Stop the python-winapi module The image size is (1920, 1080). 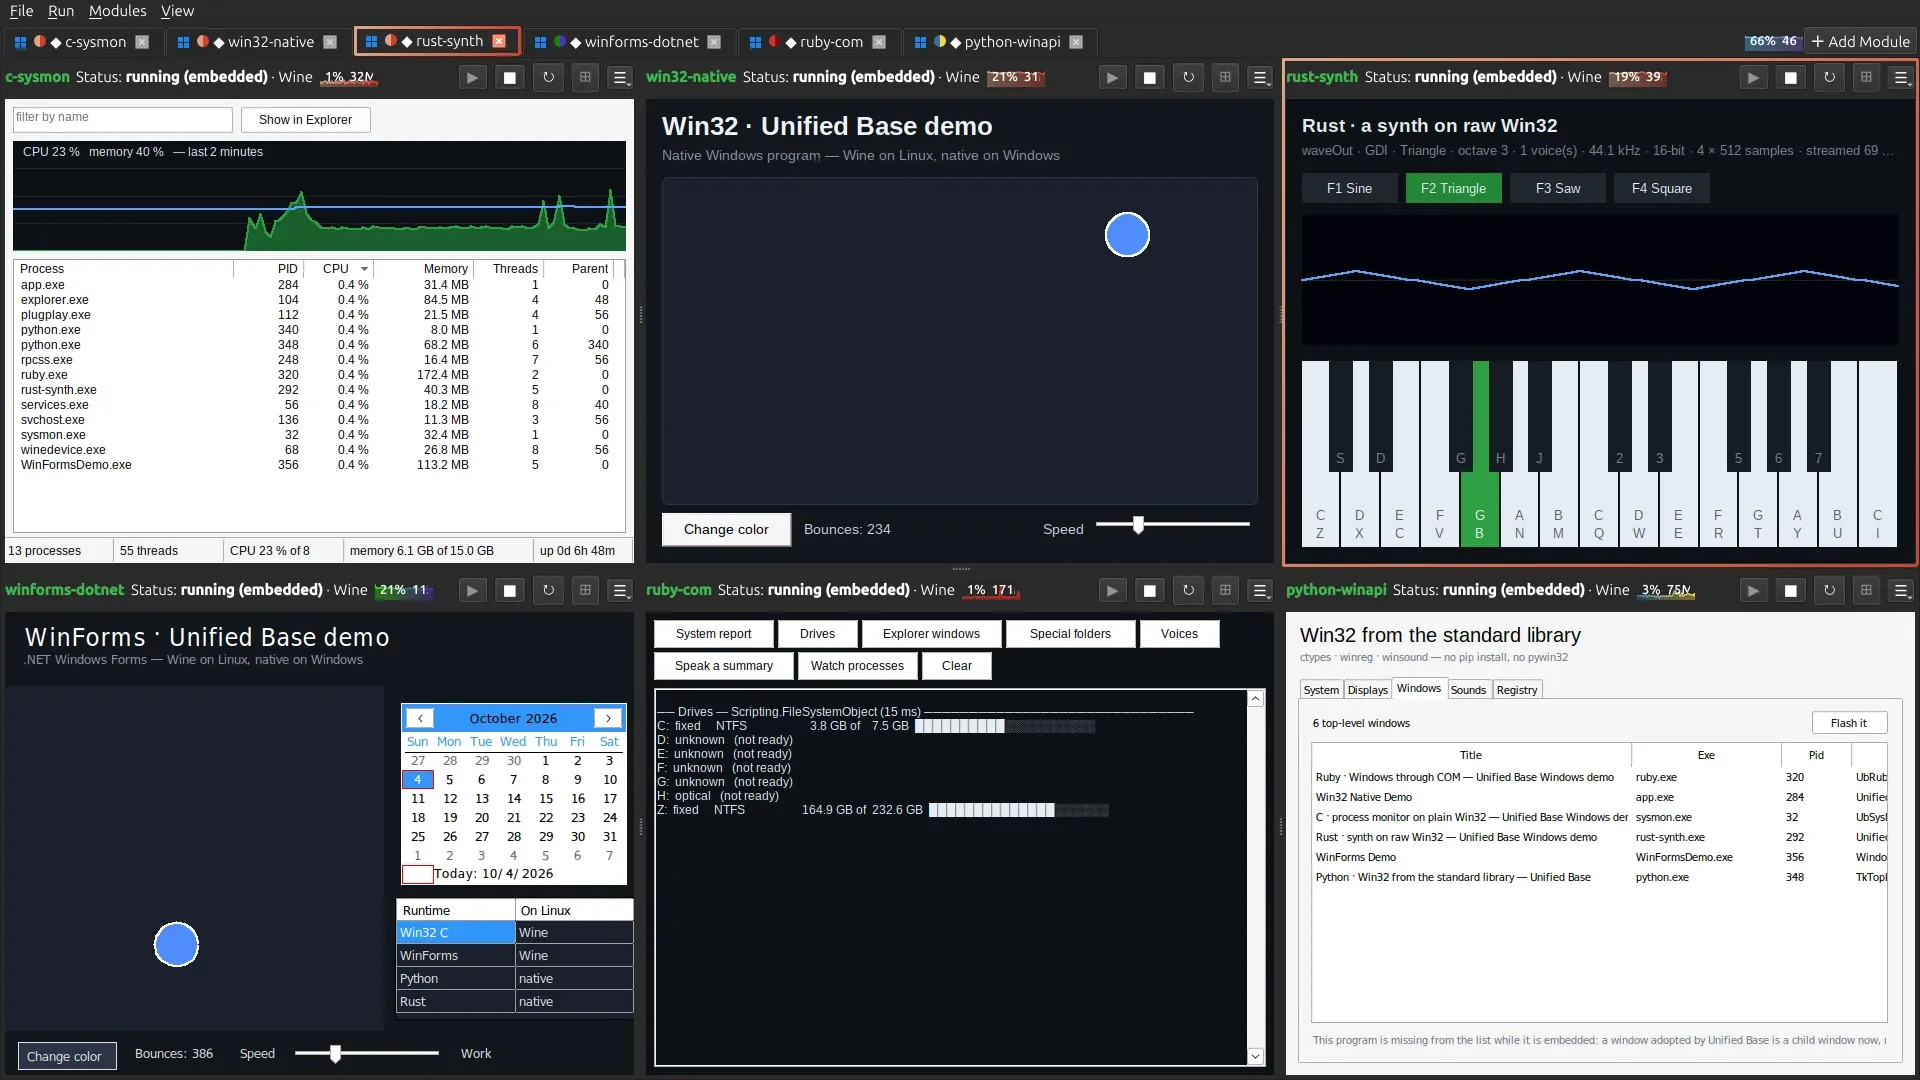coord(1790,590)
